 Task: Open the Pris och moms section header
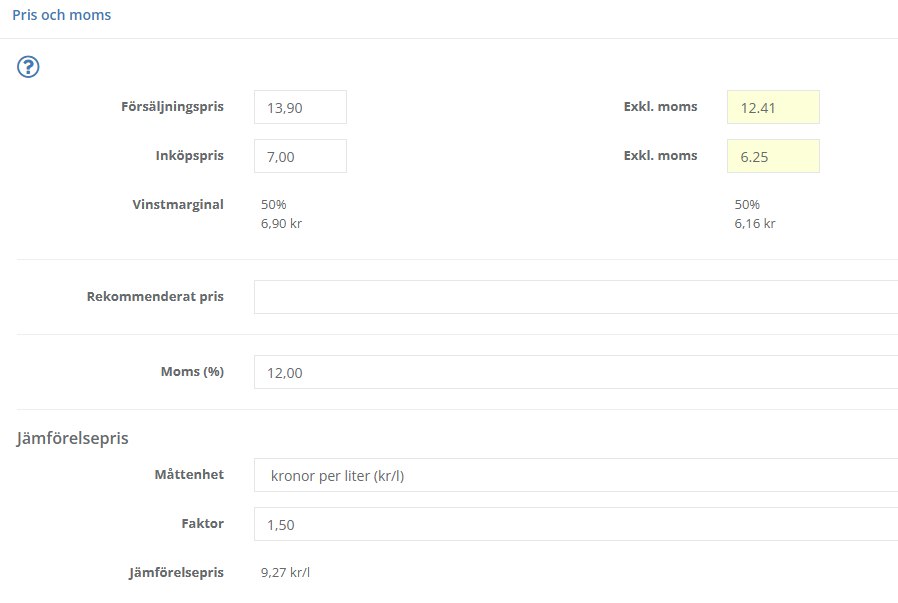[62, 16]
